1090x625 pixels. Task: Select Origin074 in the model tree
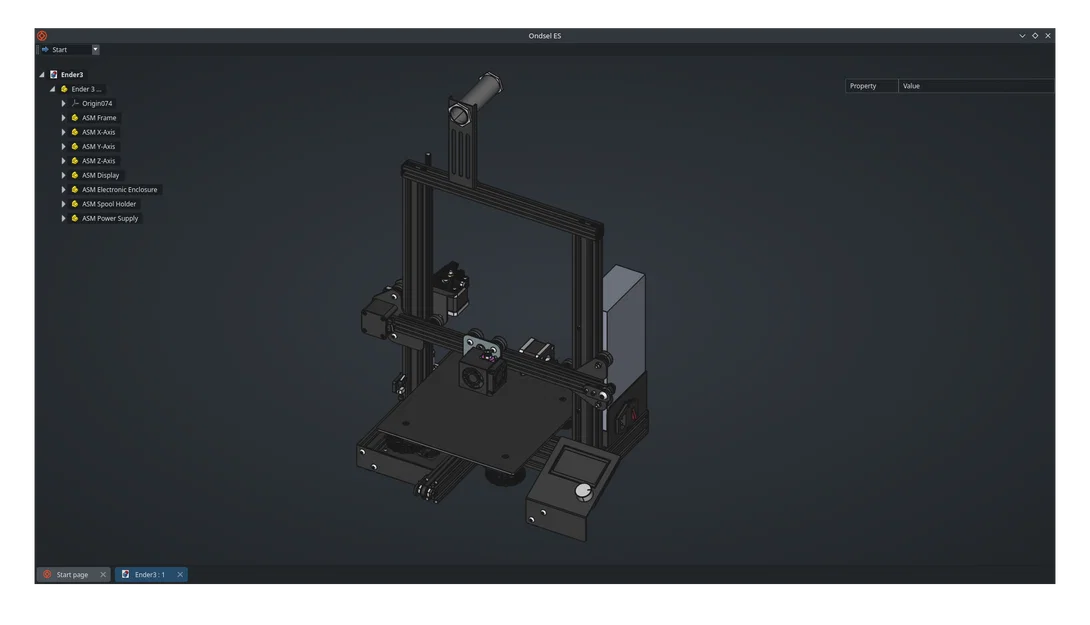pyautogui.click(x=97, y=104)
